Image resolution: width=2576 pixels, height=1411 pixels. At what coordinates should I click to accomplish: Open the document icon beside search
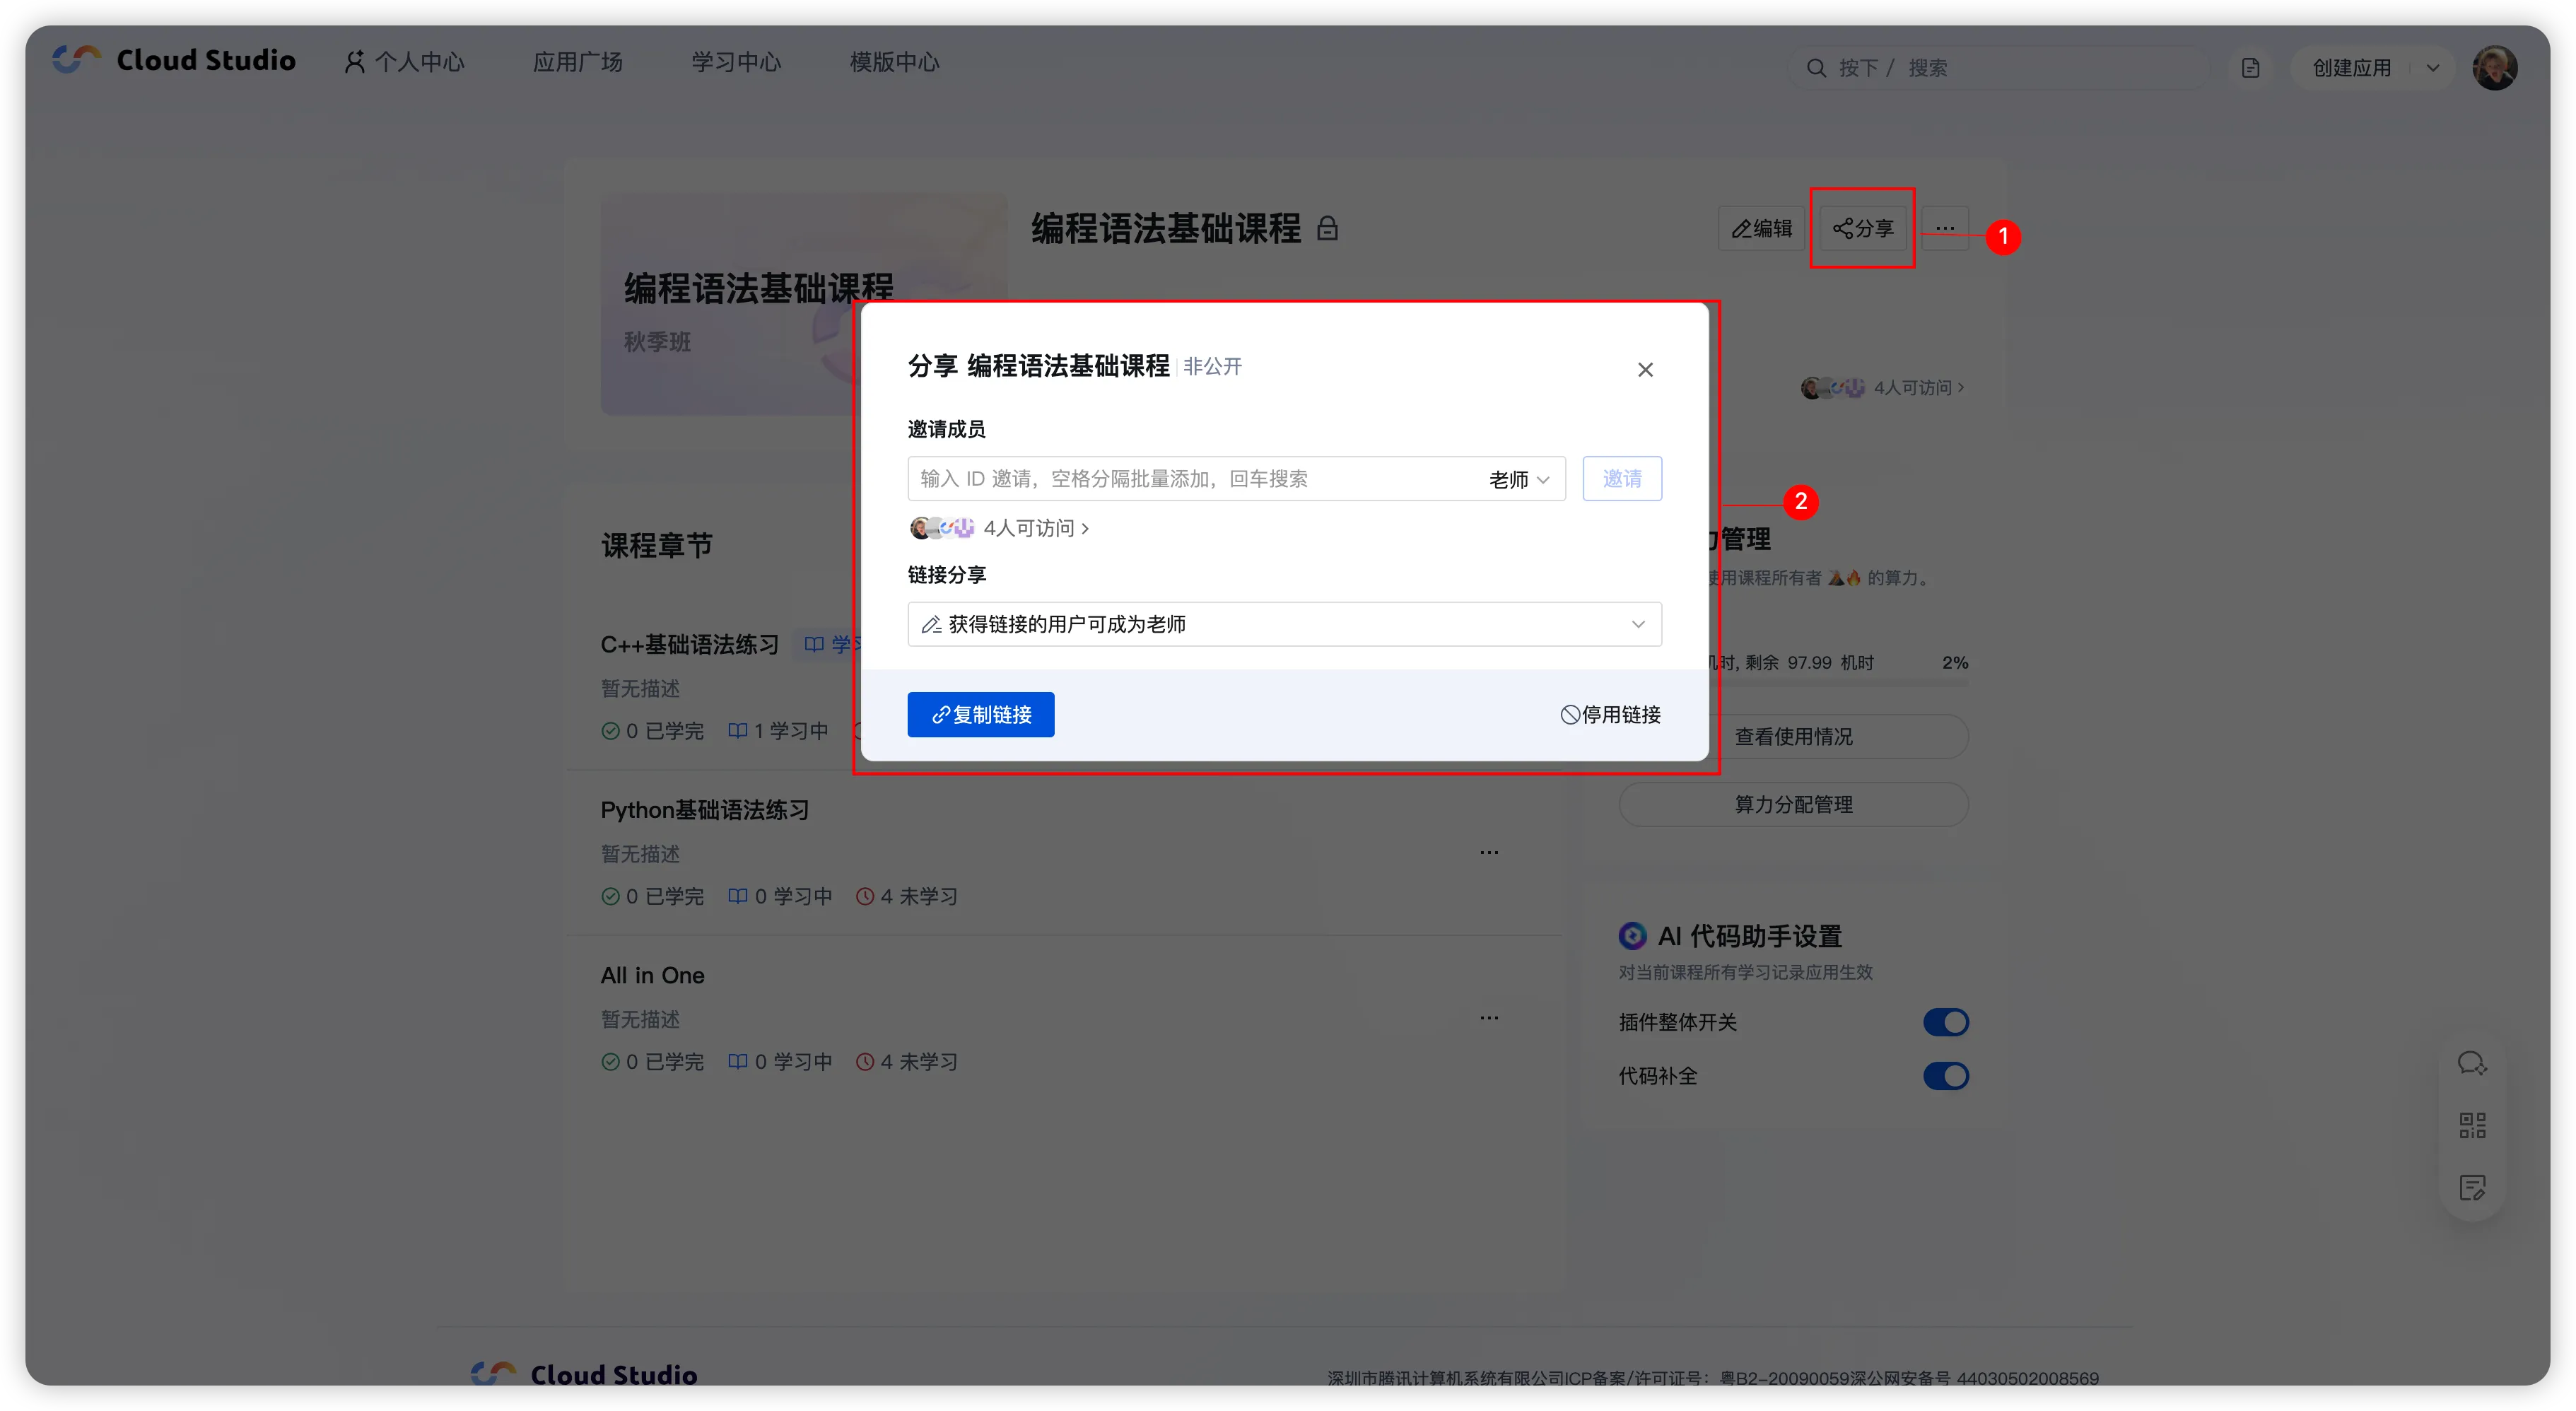pos(2250,68)
